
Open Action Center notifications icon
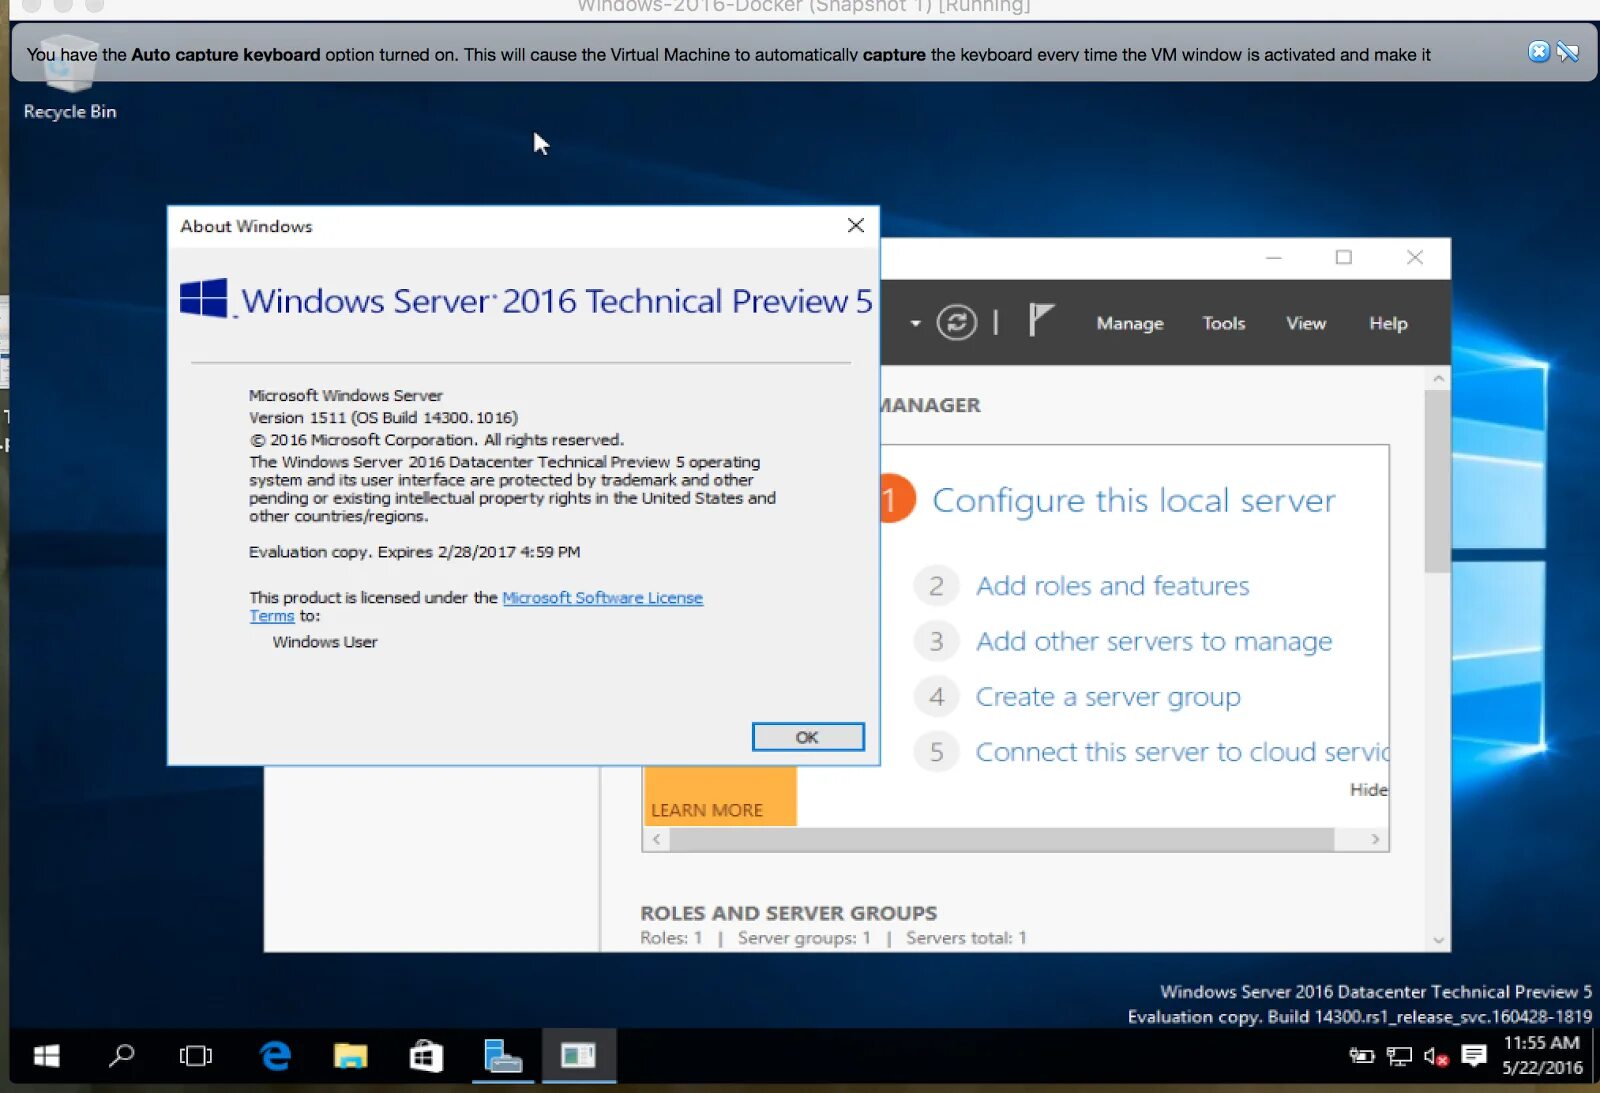pos(1474,1056)
